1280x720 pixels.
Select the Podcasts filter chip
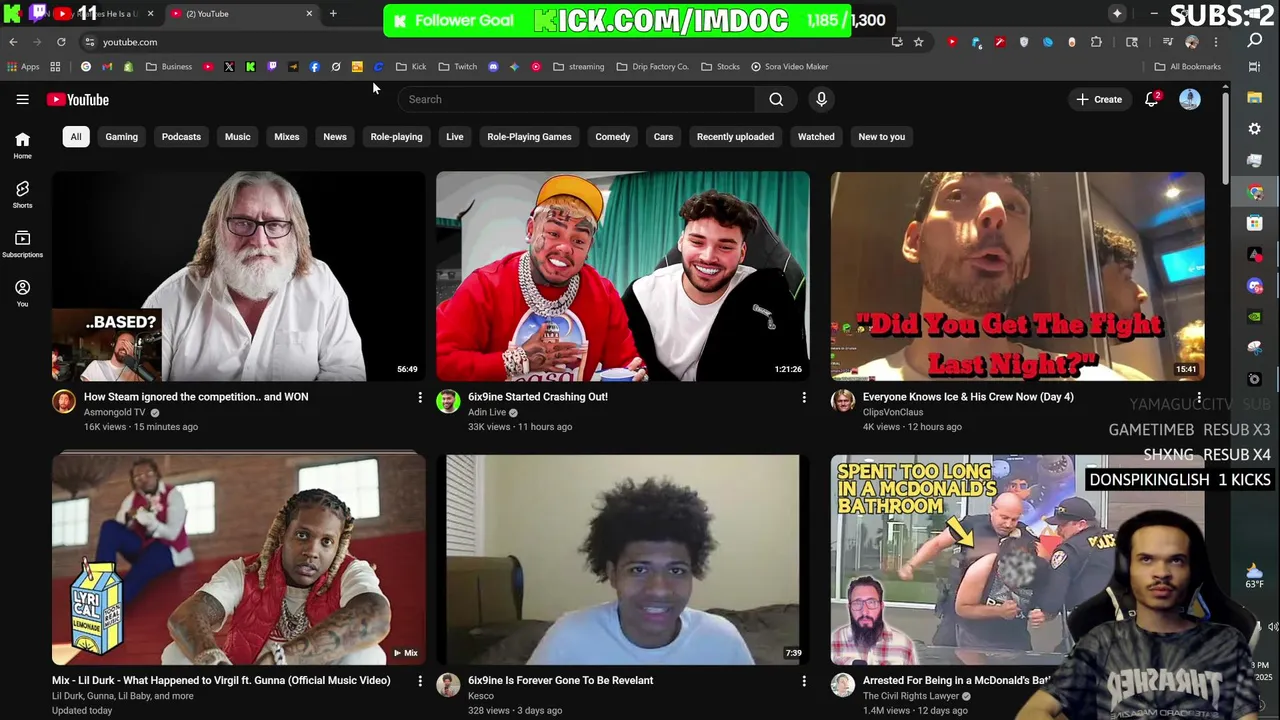coord(181,136)
